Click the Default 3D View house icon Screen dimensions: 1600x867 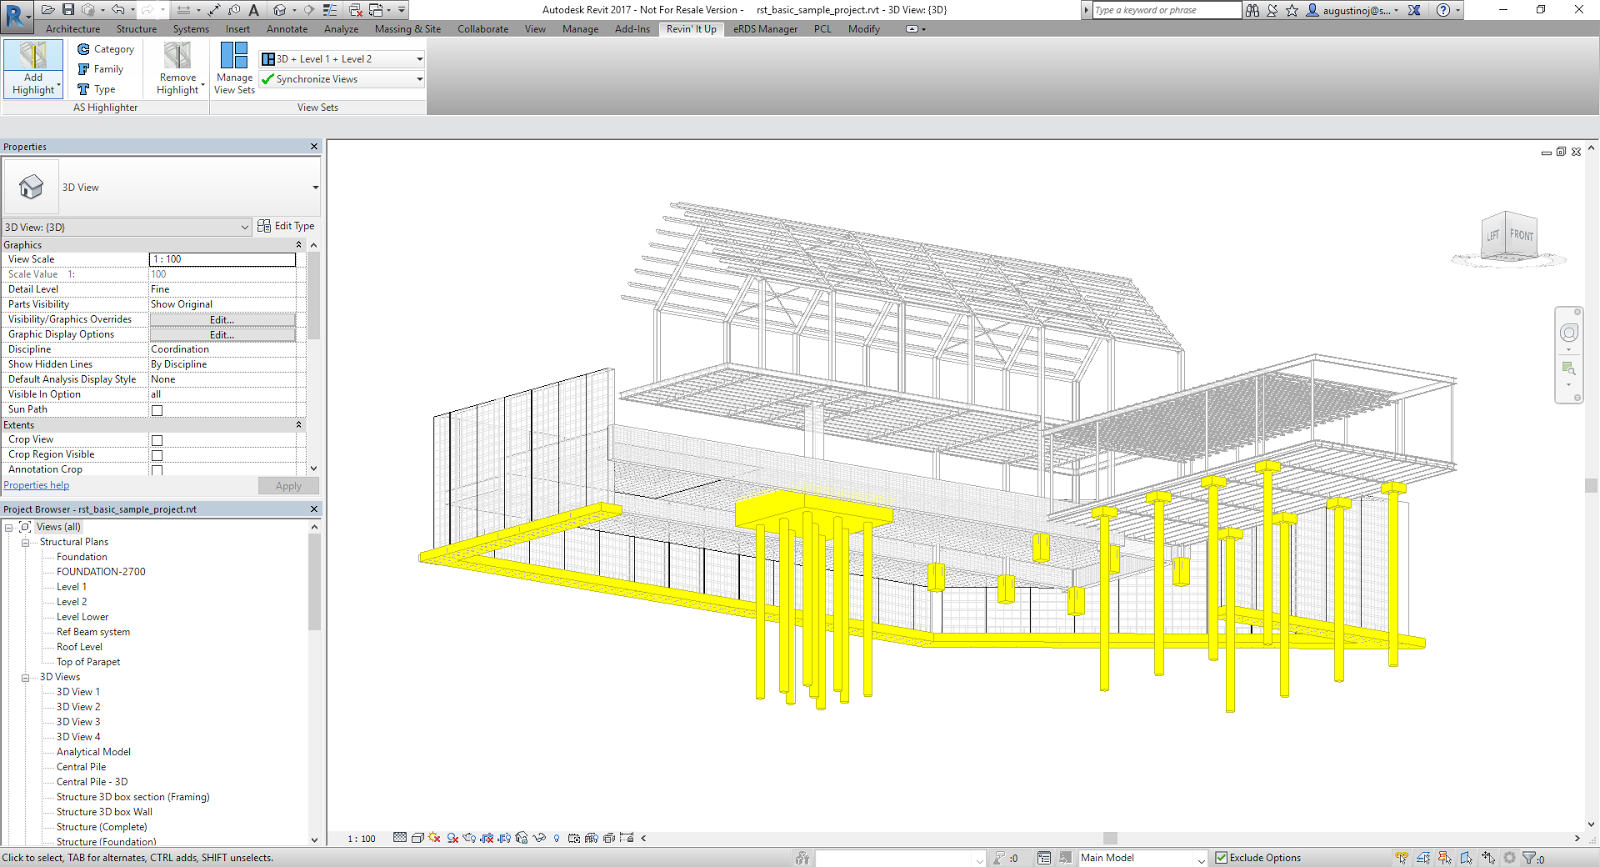279,10
